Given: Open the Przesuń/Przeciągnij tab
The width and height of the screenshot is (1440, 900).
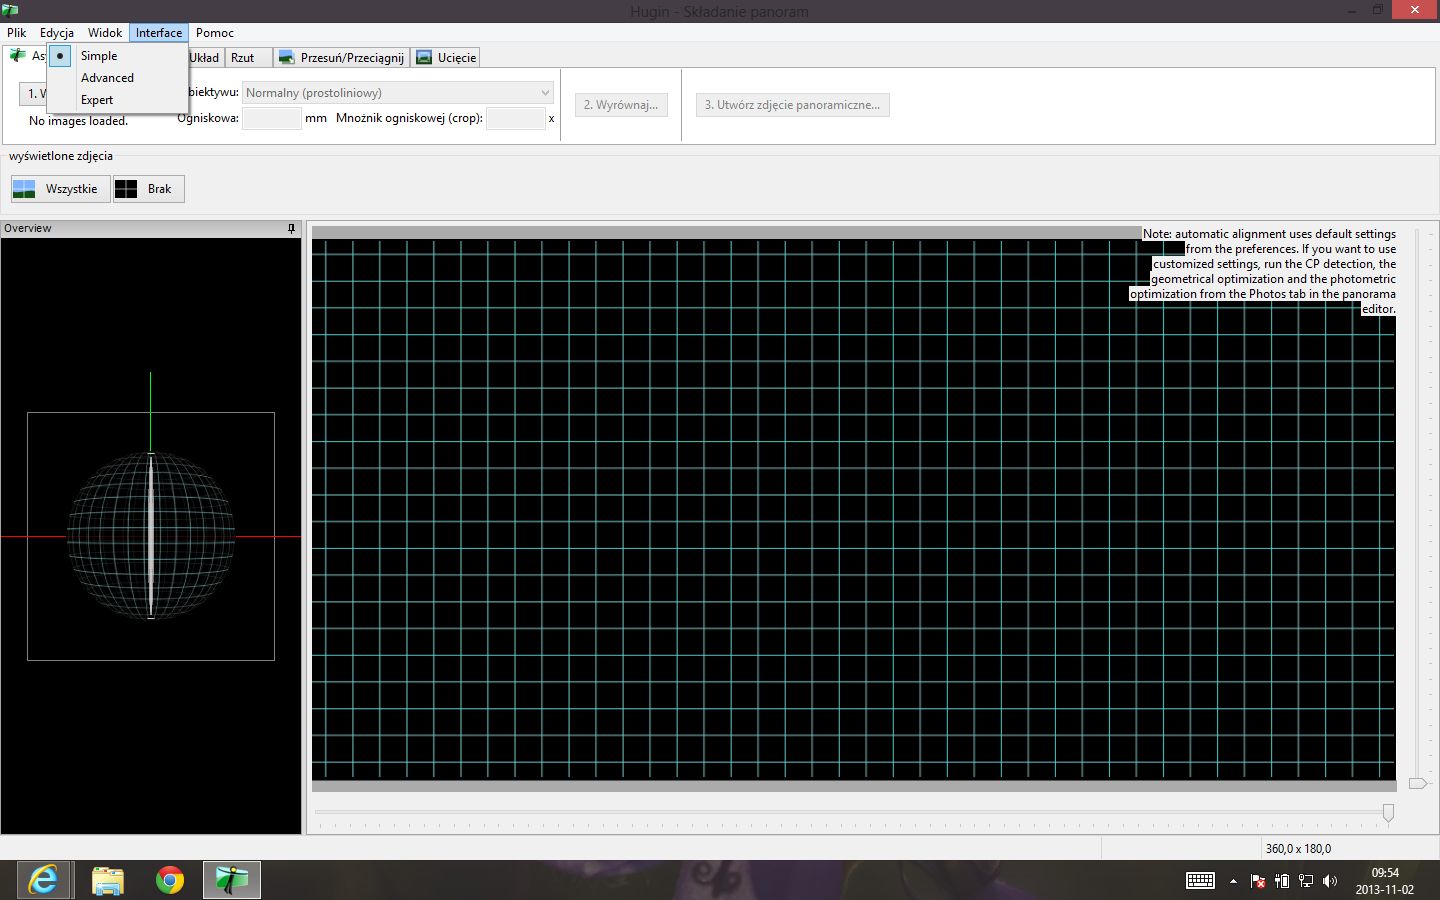Looking at the screenshot, I should tap(341, 58).
